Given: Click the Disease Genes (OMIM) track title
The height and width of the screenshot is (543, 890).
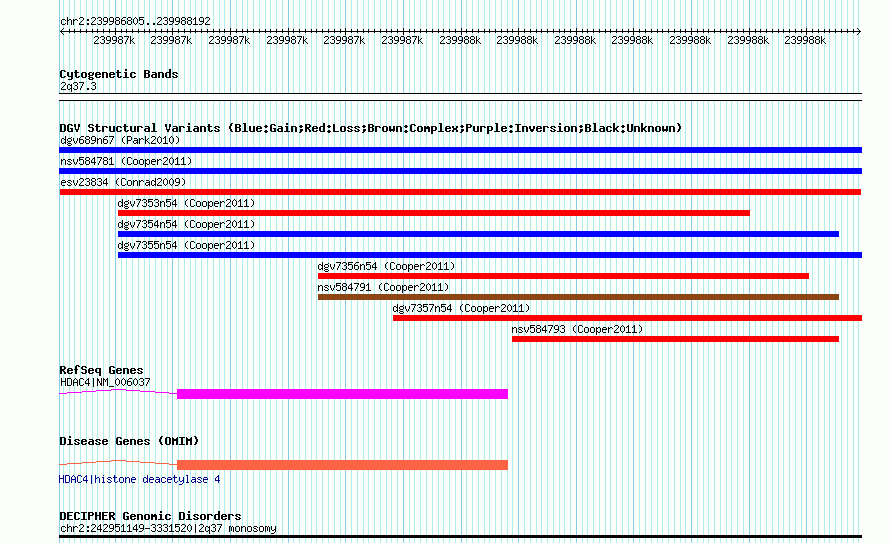Looking at the screenshot, I should 129,441.
